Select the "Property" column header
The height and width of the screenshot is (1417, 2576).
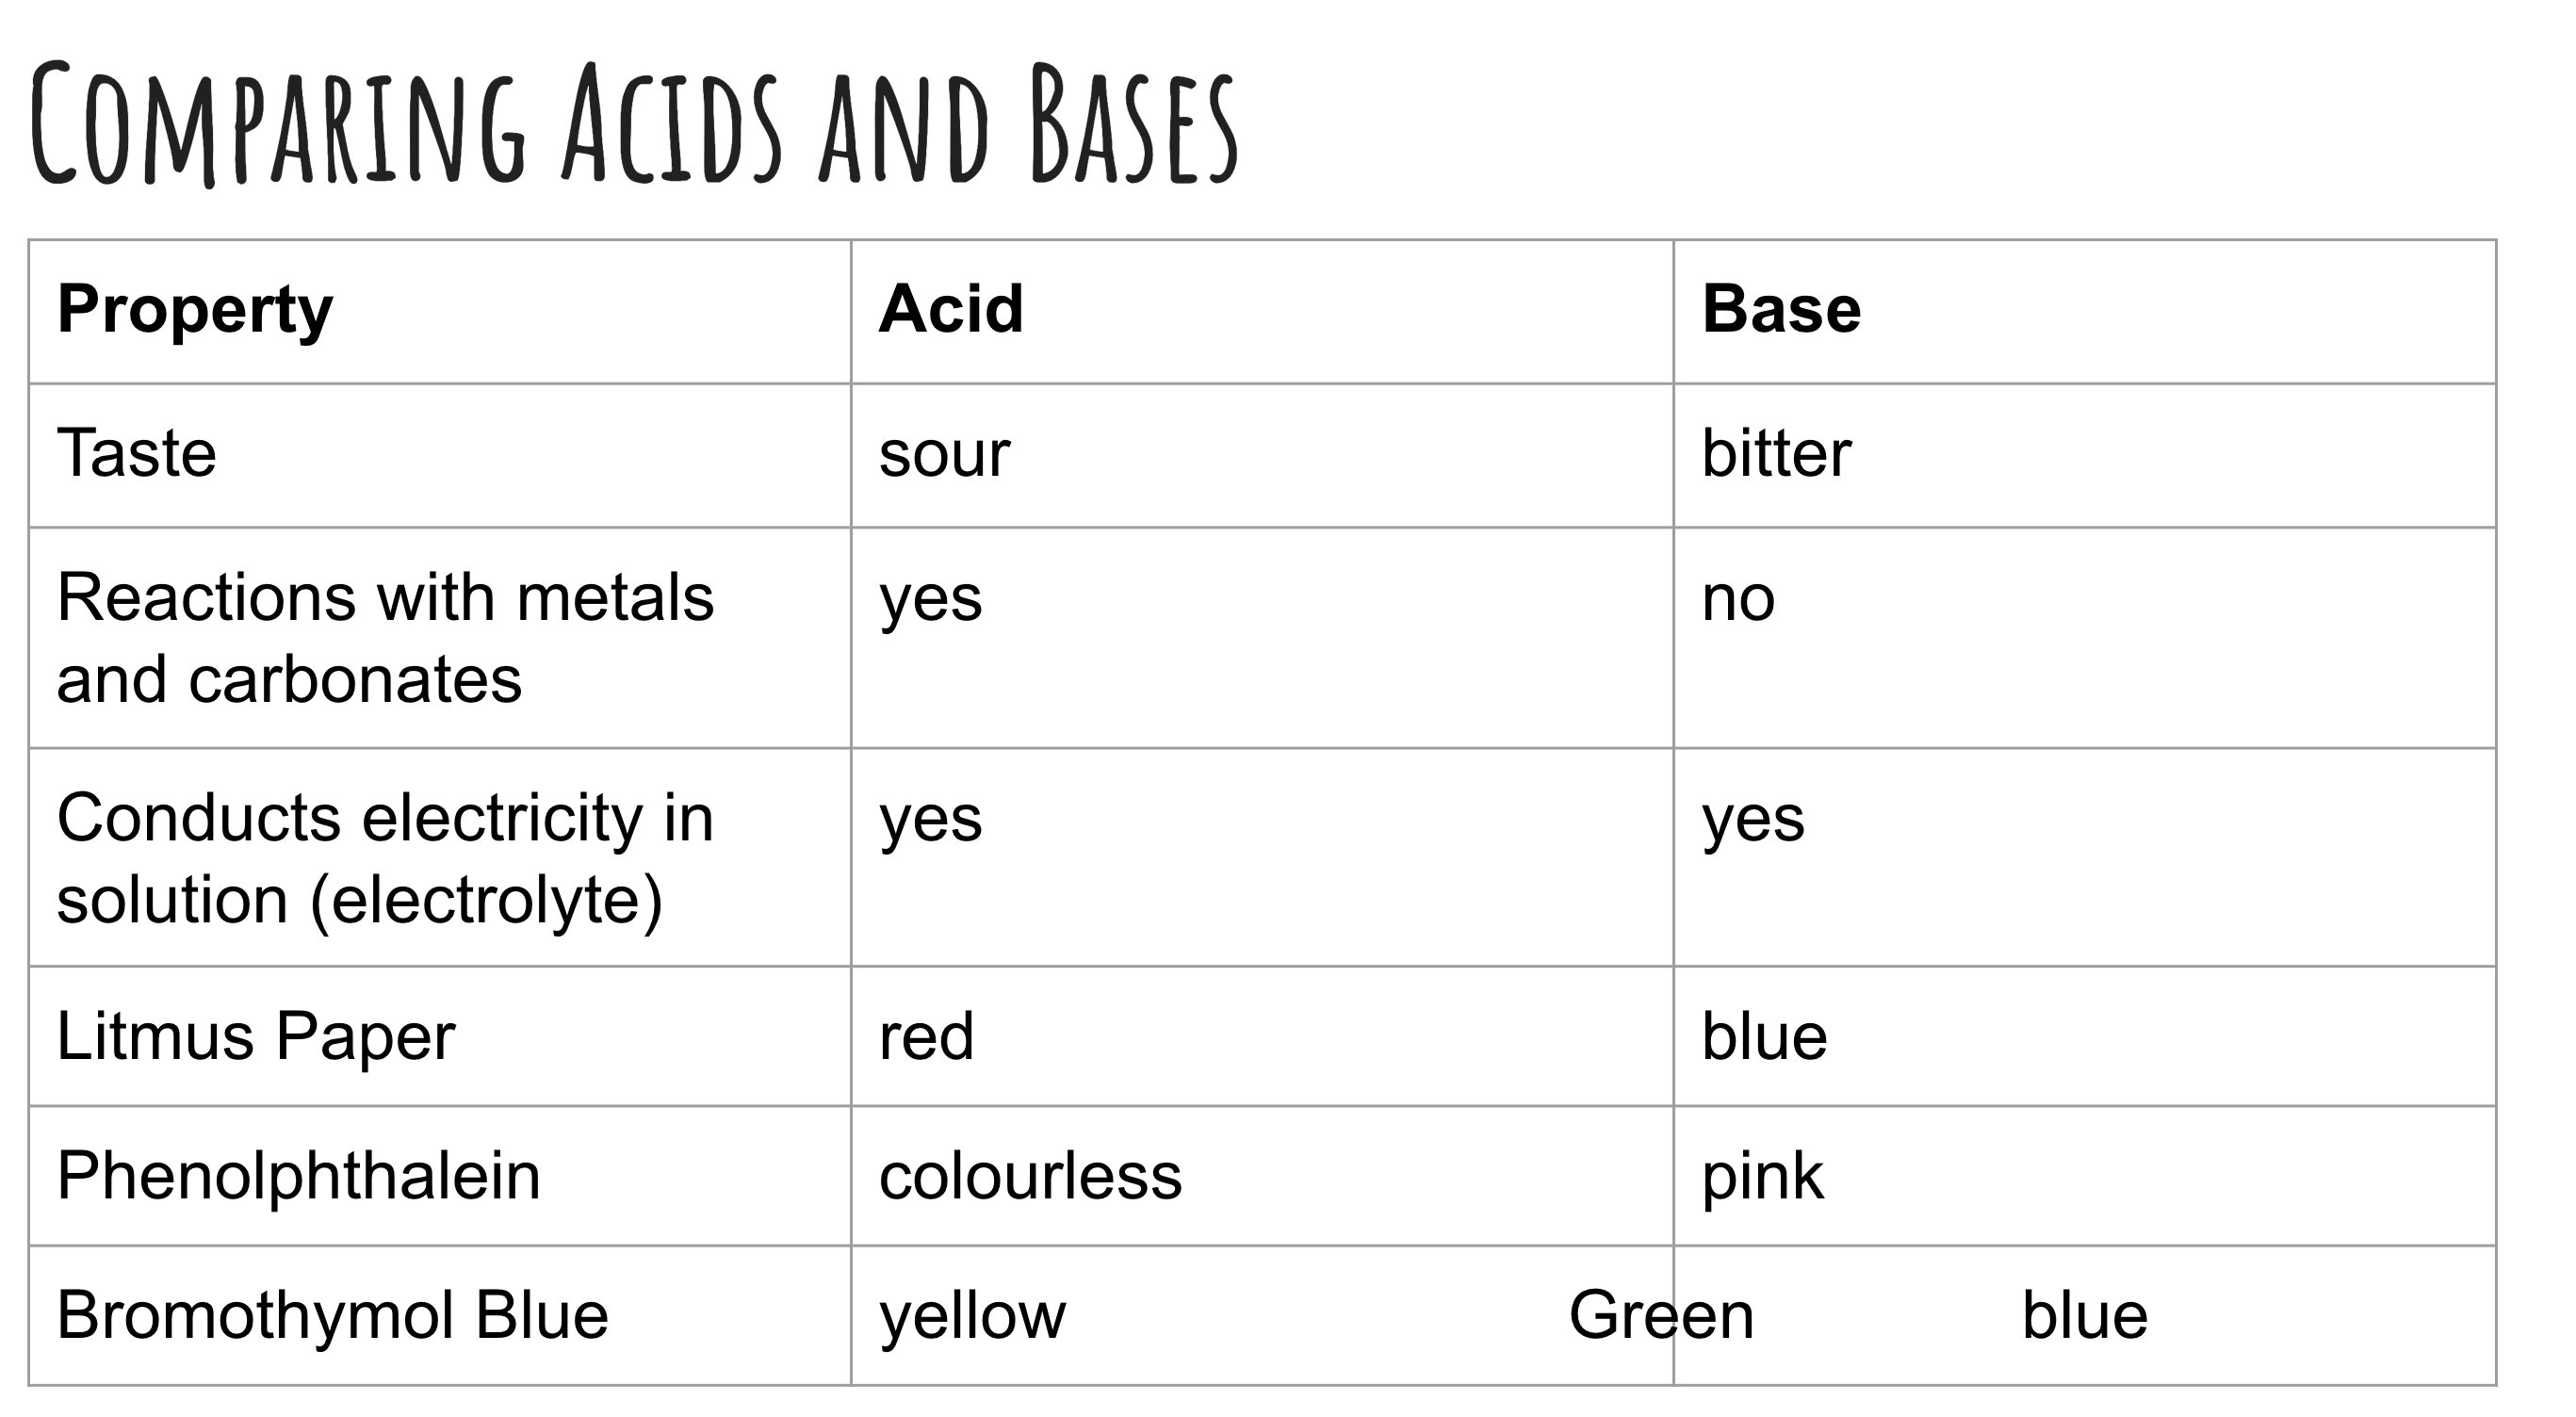195,310
